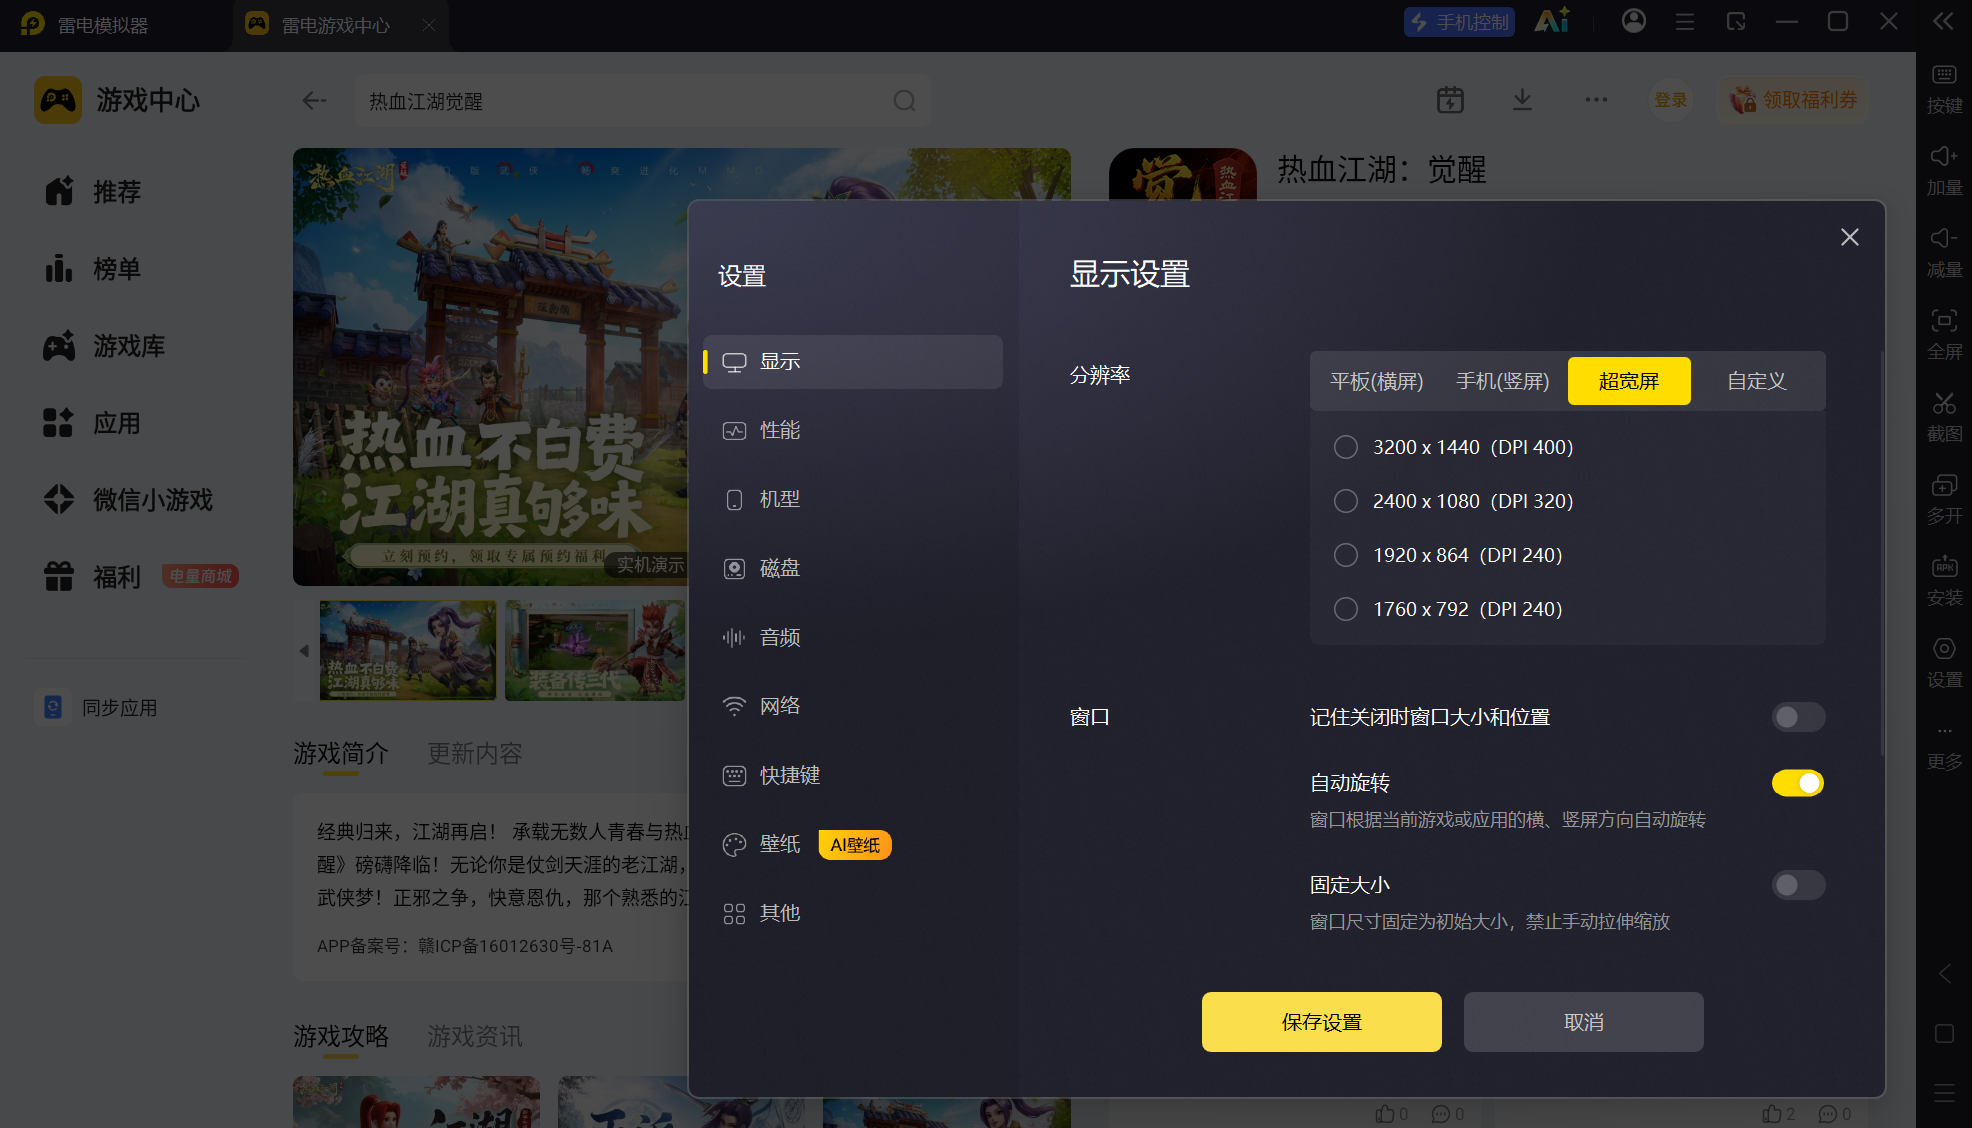Open 应用 in game center sidebar
This screenshot has width=1972, height=1128.
coord(93,423)
